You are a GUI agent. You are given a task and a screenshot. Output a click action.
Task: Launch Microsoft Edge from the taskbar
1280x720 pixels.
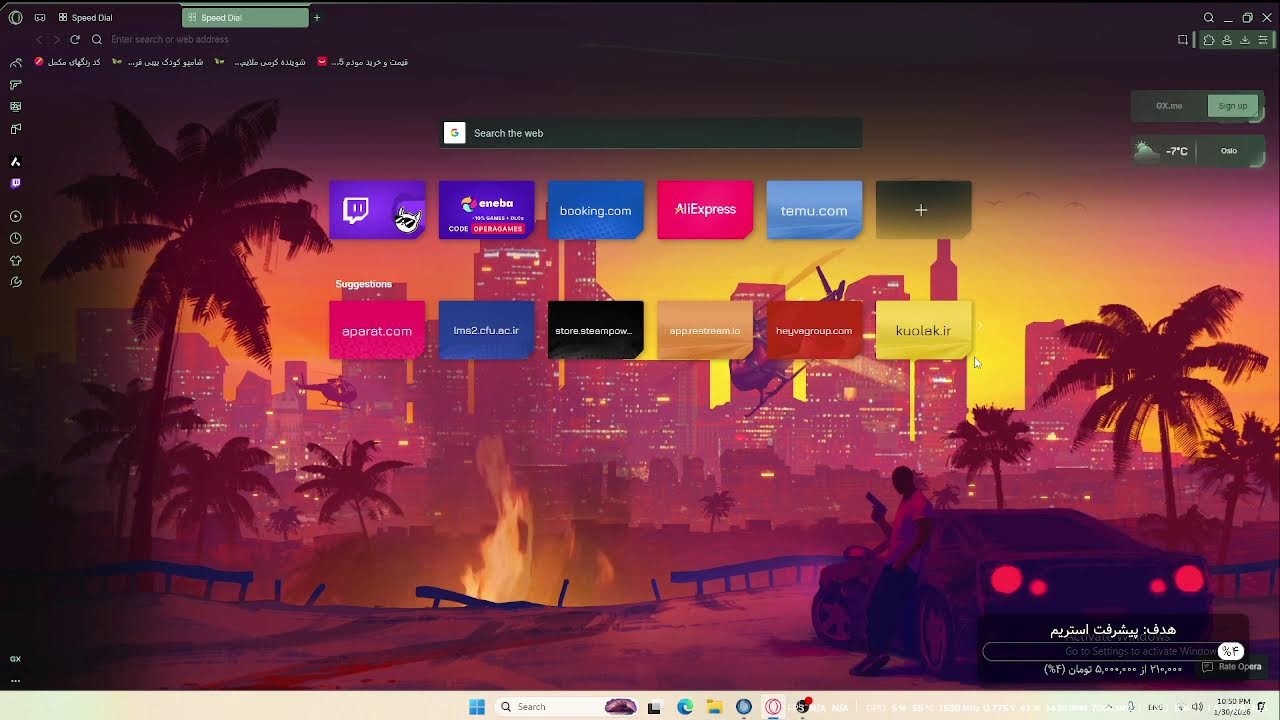(685, 707)
